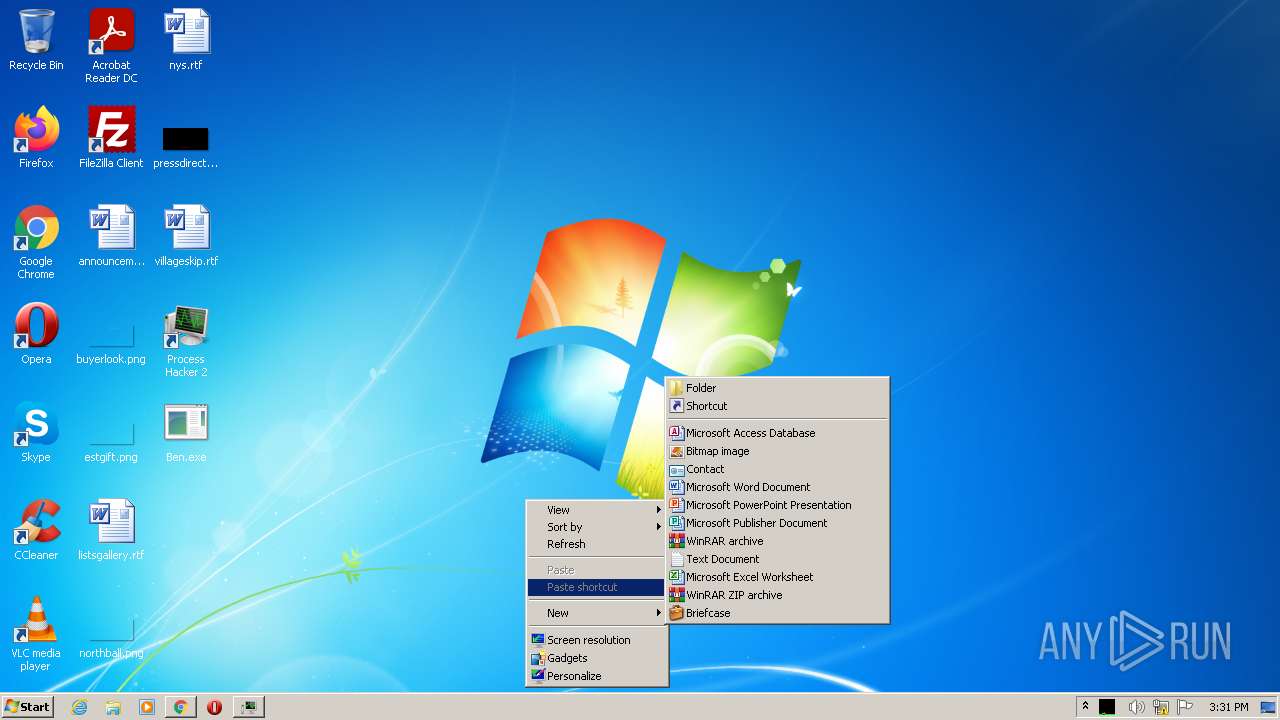Create new Microsoft Excel Worksheet

(777, 577)
